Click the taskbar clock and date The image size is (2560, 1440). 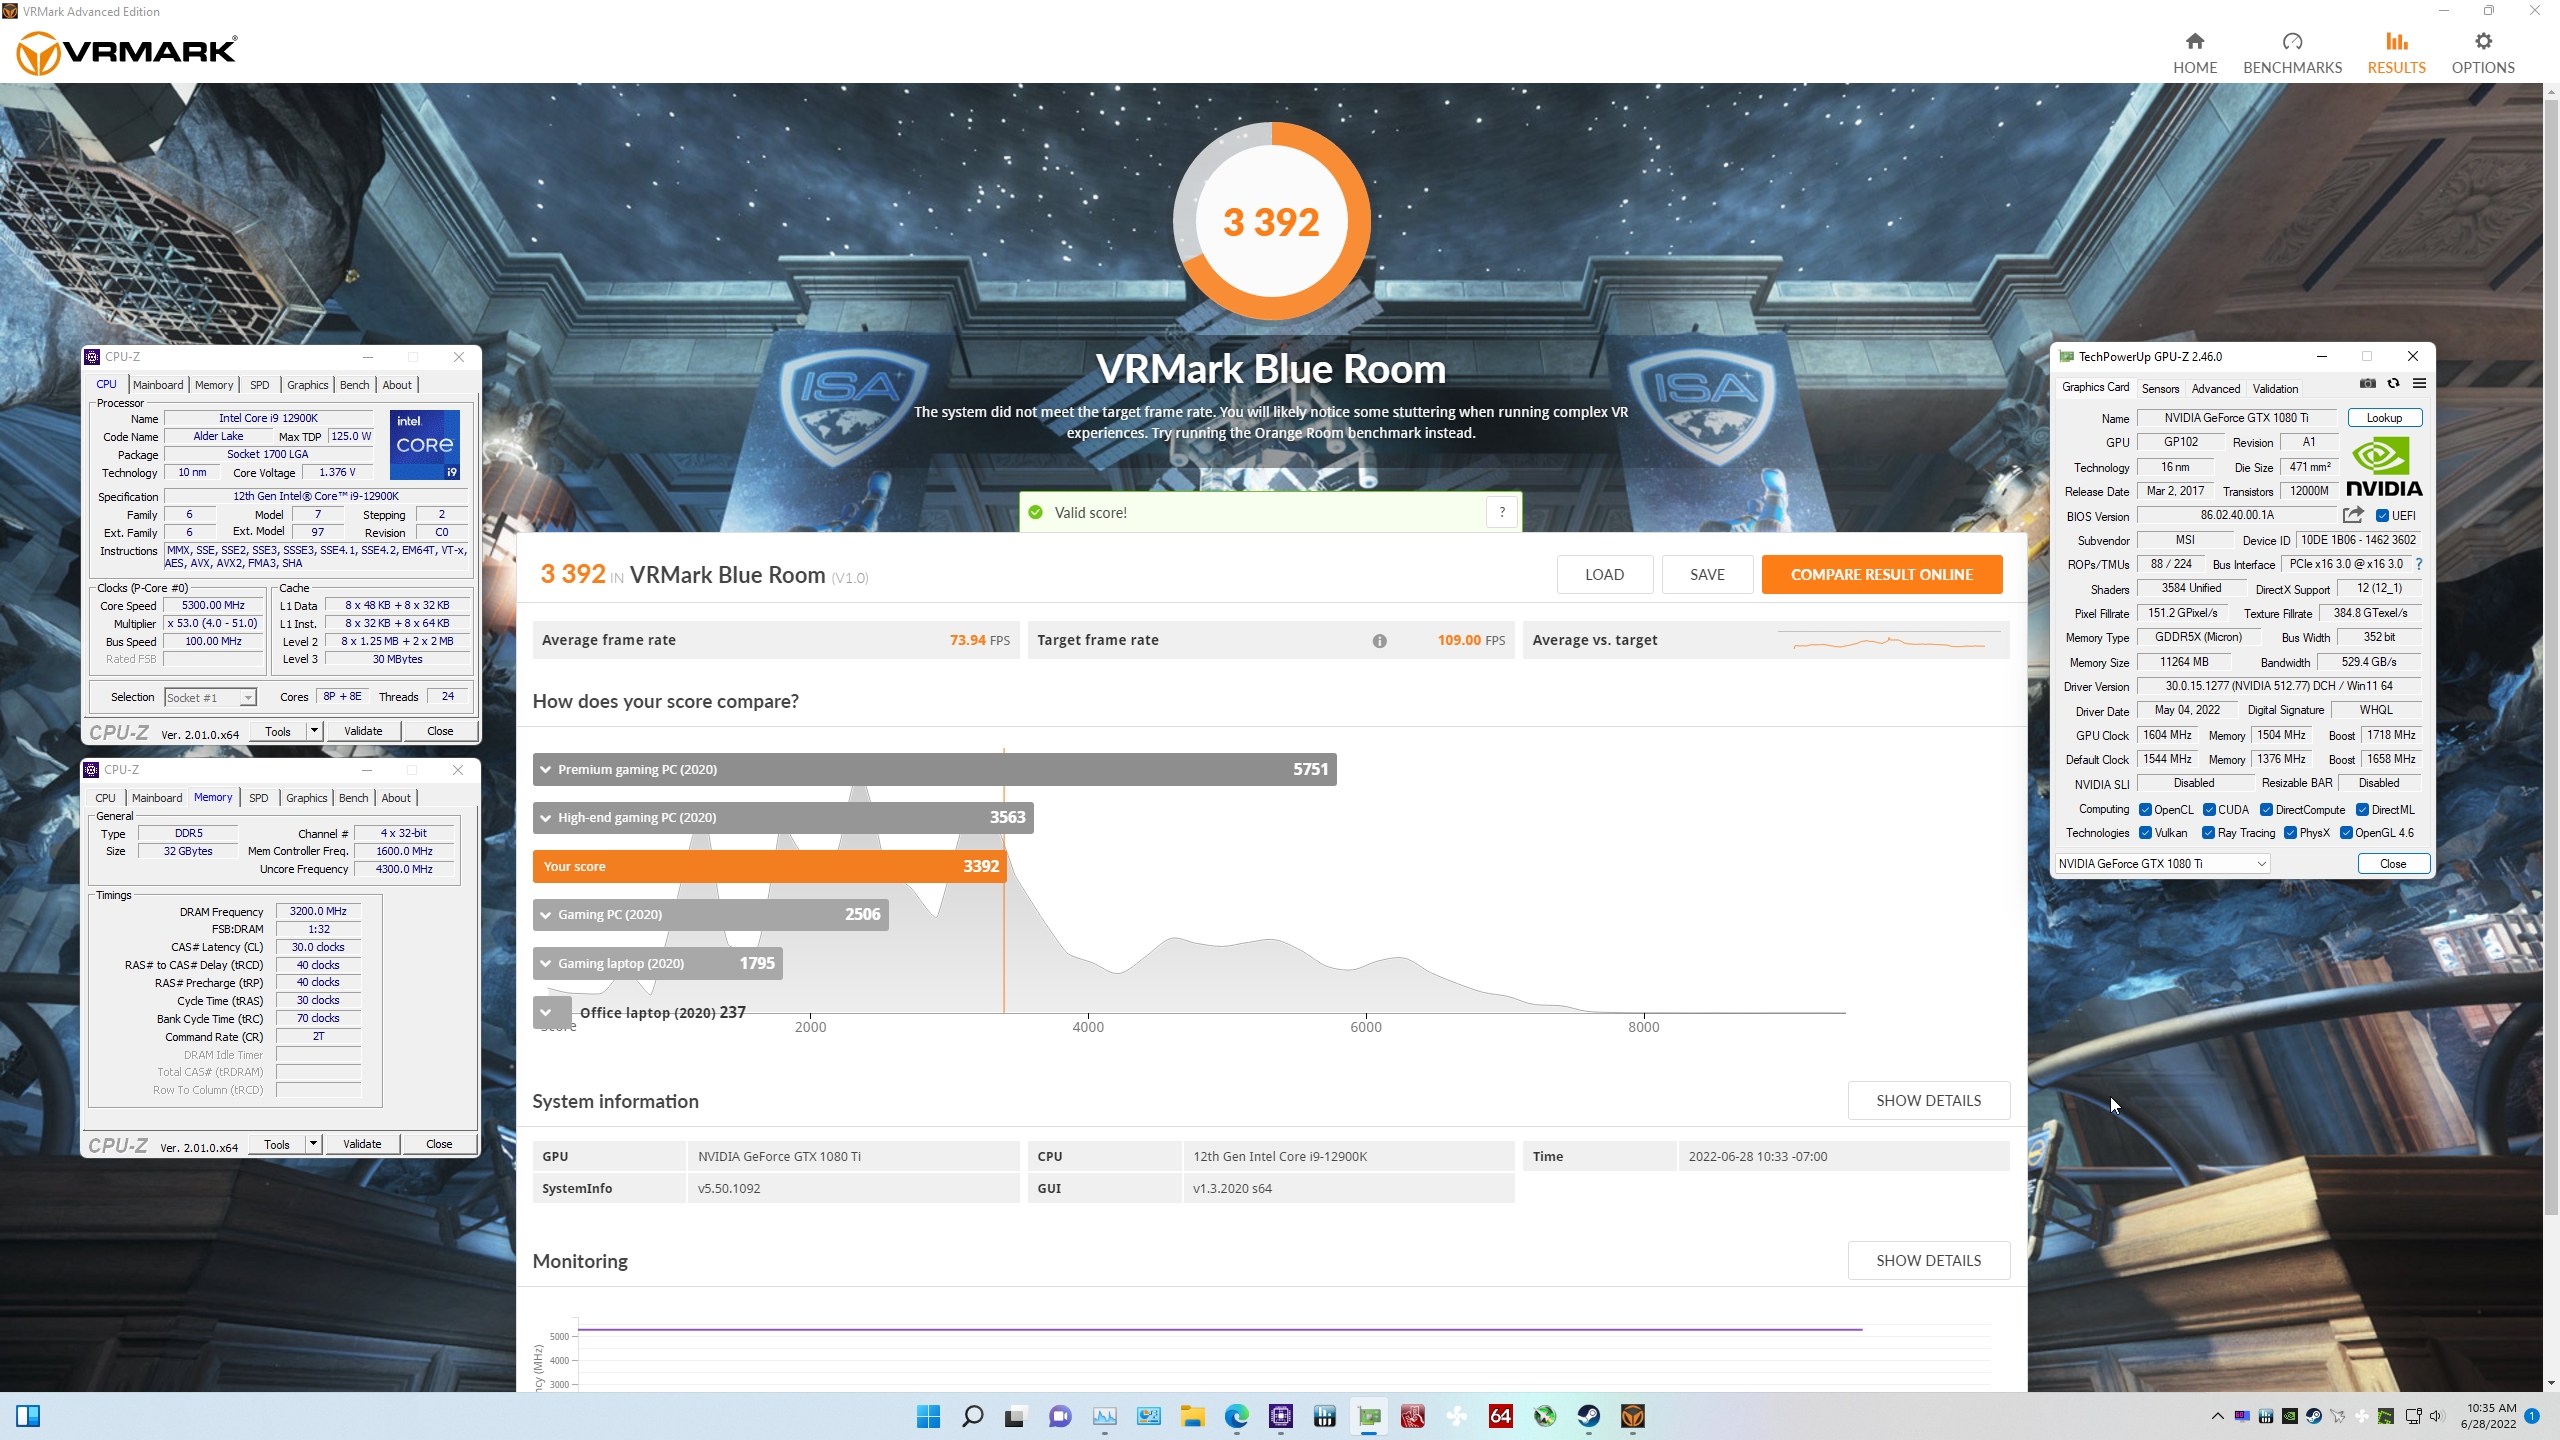2490,1416
